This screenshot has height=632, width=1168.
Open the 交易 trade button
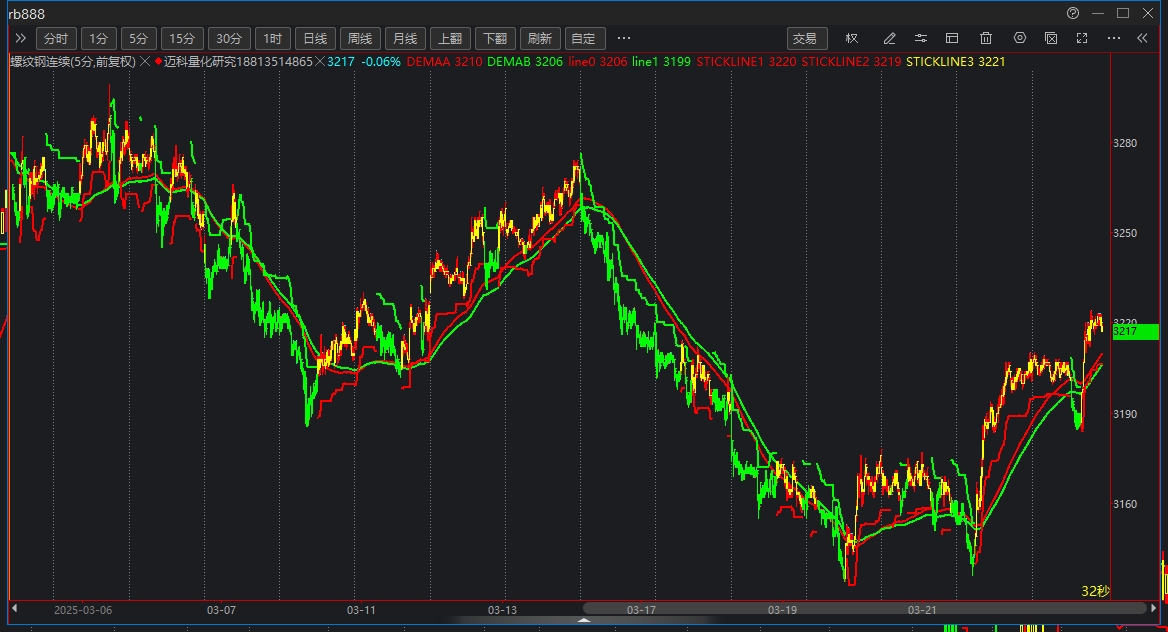[805, 39]
